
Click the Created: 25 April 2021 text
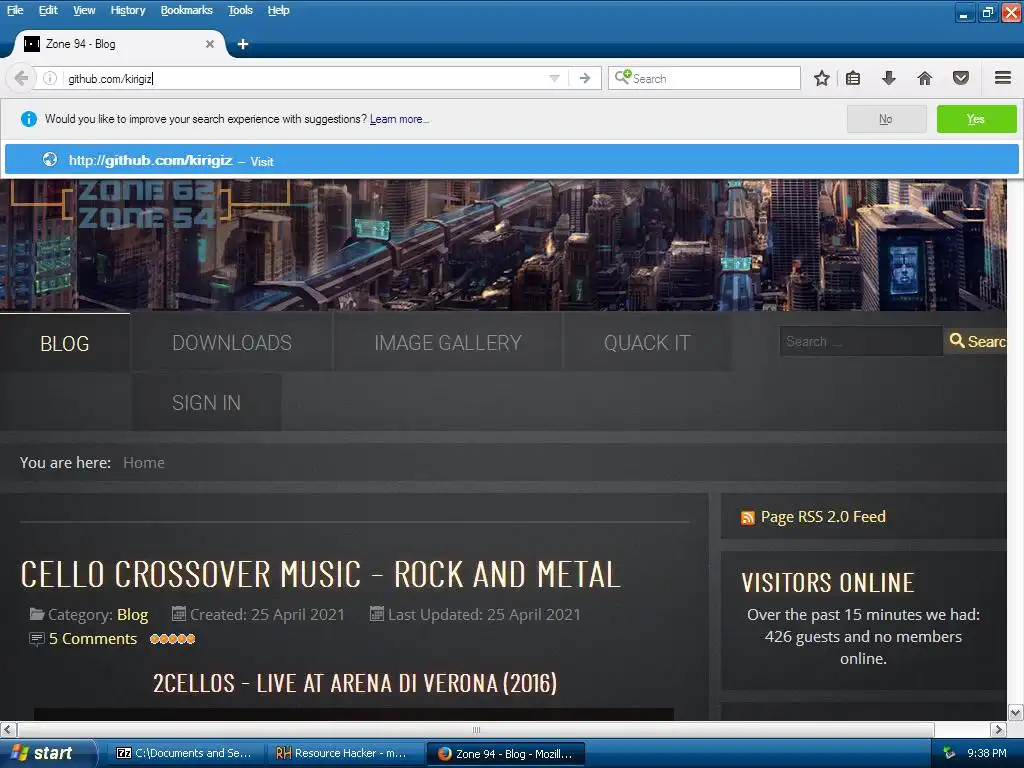tap(266, 615)
